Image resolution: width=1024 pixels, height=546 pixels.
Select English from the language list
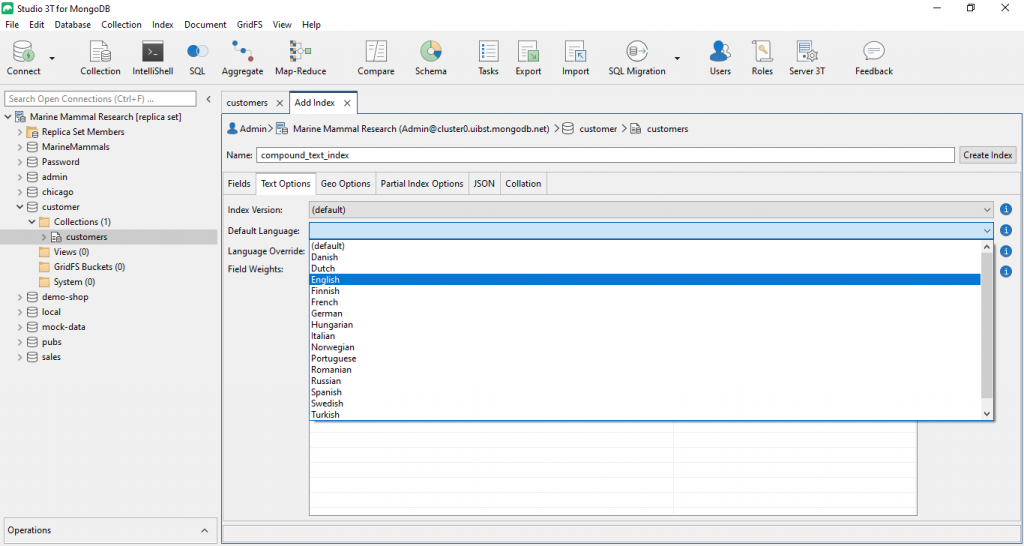[645, 280]
